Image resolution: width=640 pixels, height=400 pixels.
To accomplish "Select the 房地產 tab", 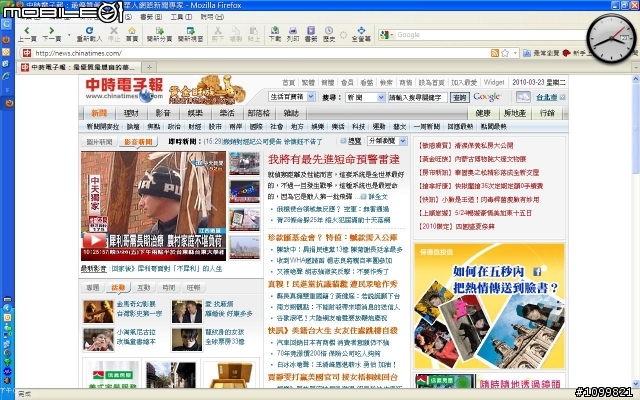I will (x=515, y=113).
